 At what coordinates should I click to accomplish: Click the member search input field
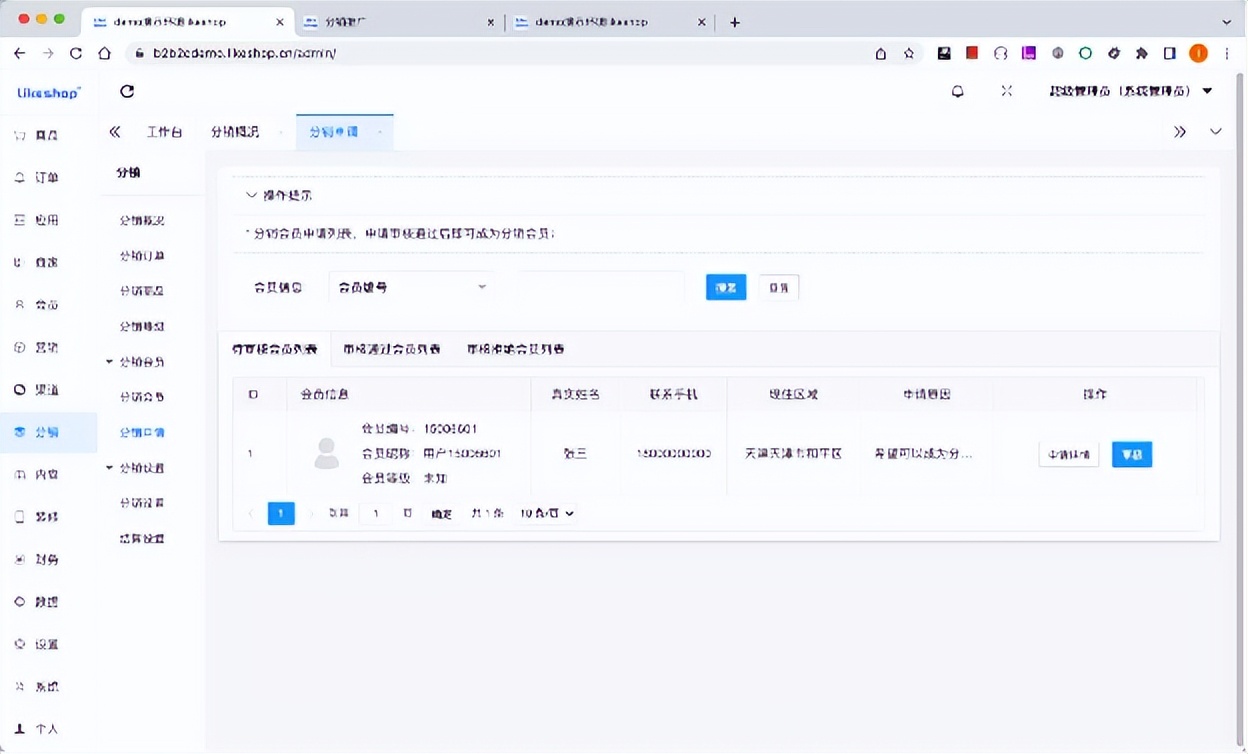pos(601,287)
